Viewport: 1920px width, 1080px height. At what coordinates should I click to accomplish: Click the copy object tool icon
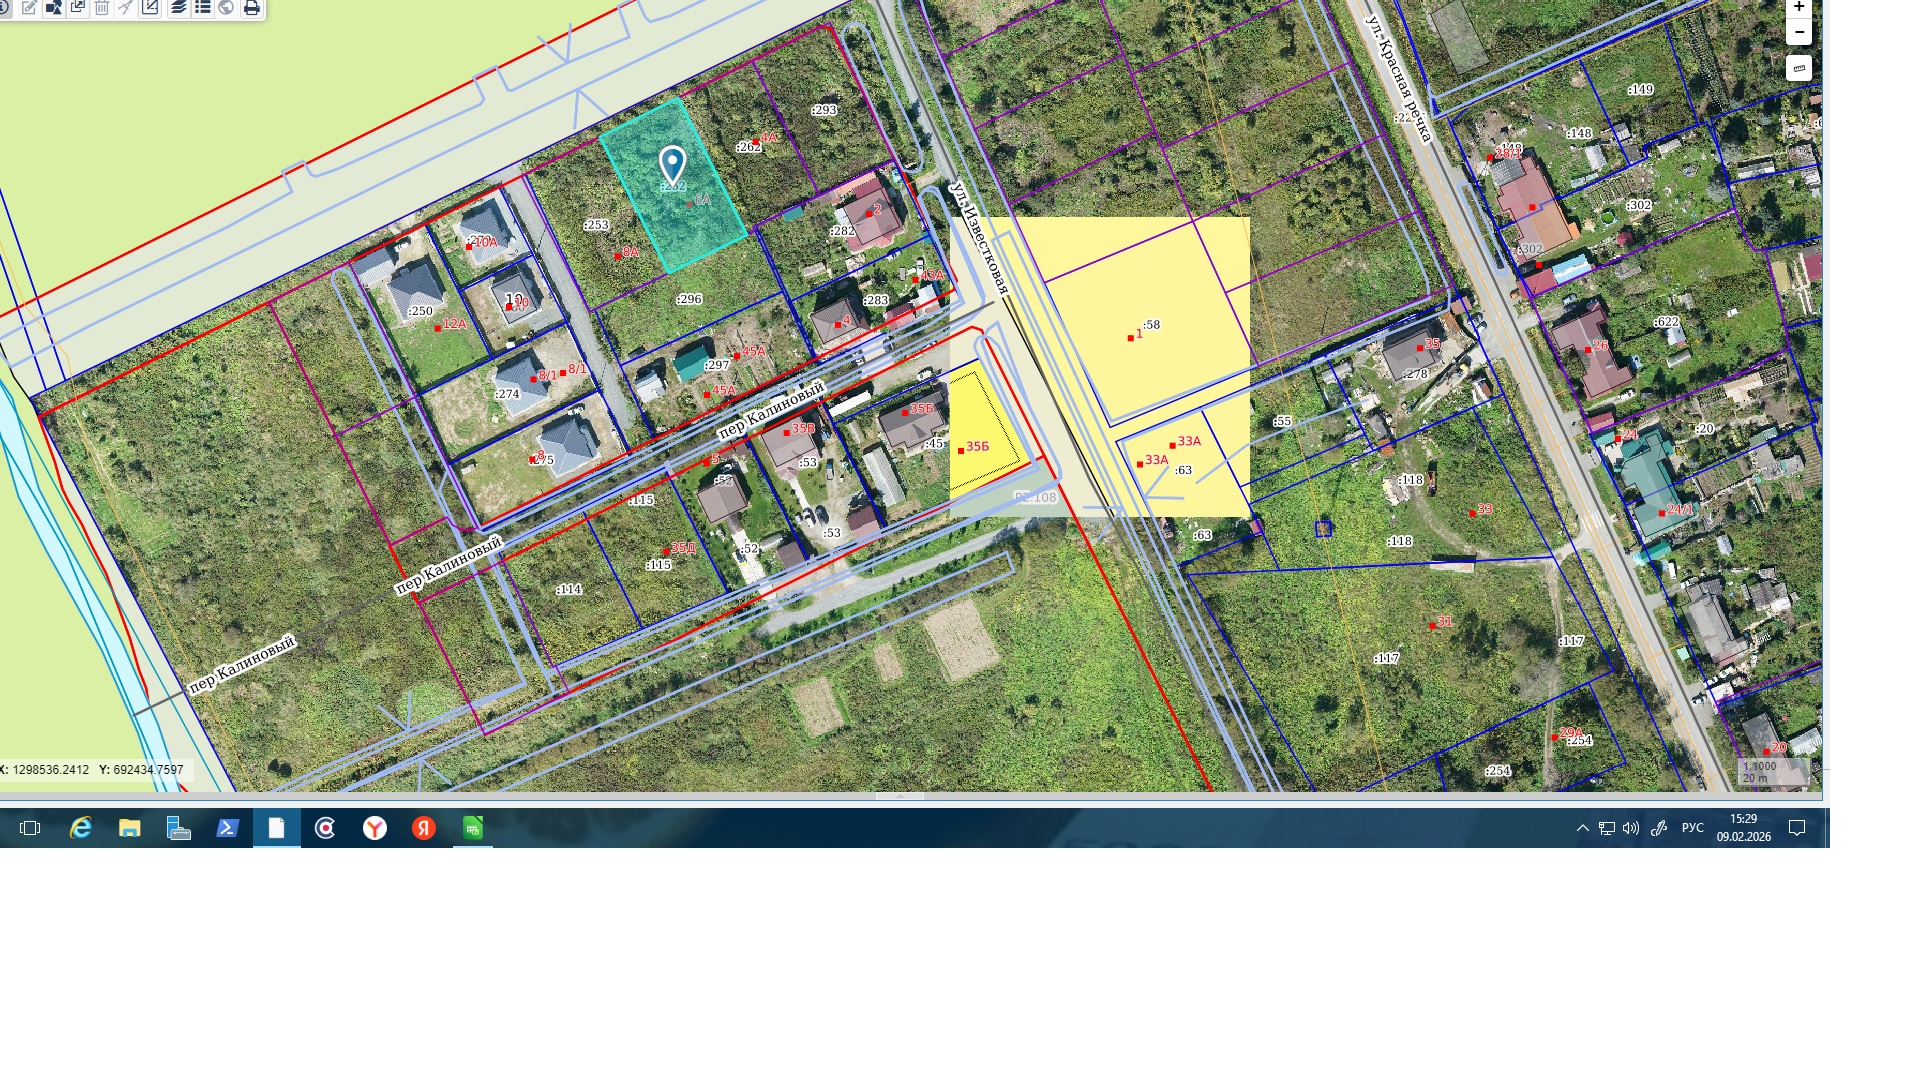tap(78, 8)
